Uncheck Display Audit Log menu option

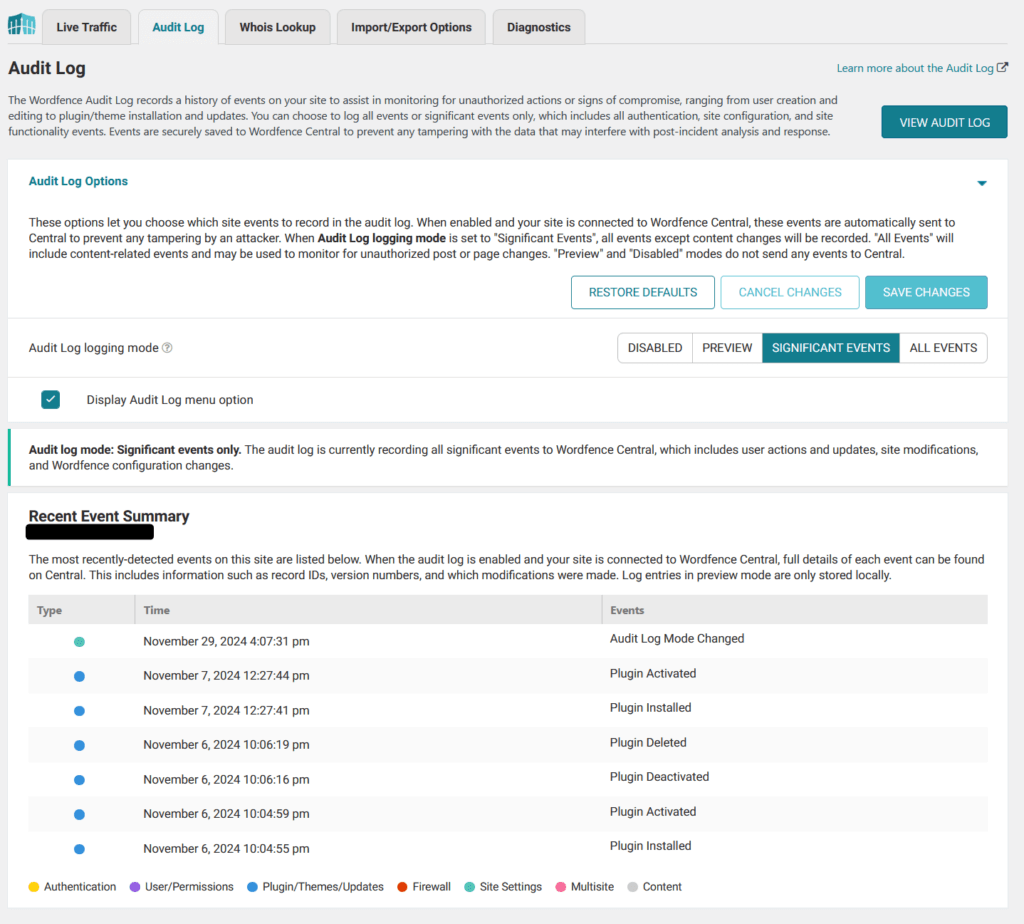pos(50,399)
